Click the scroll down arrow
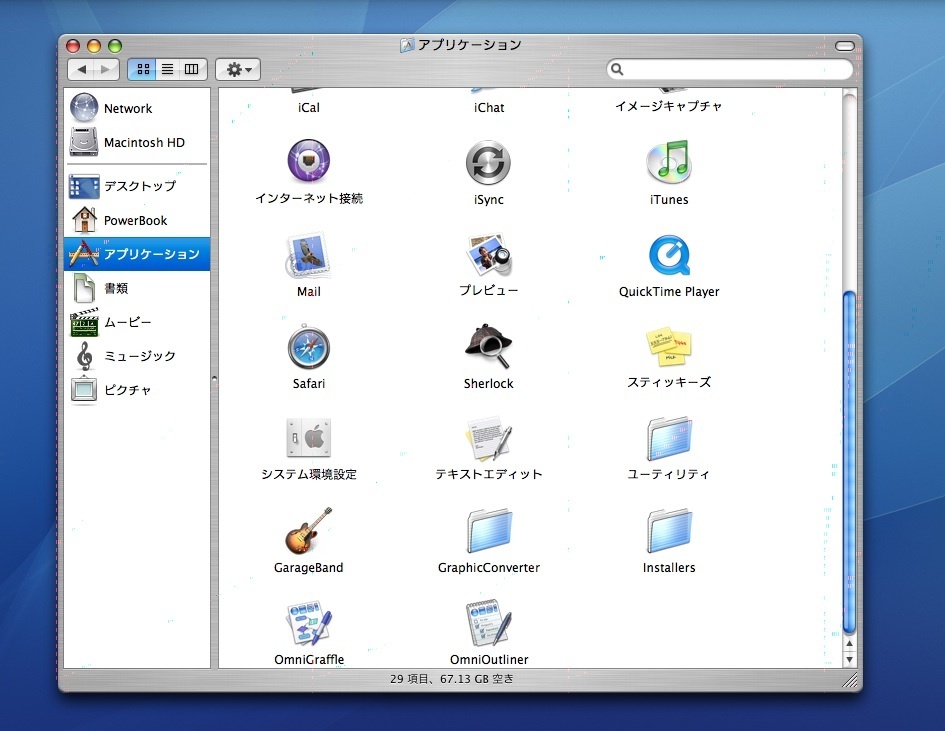Viewport: 945px width, 731px height. pos(849,659)
